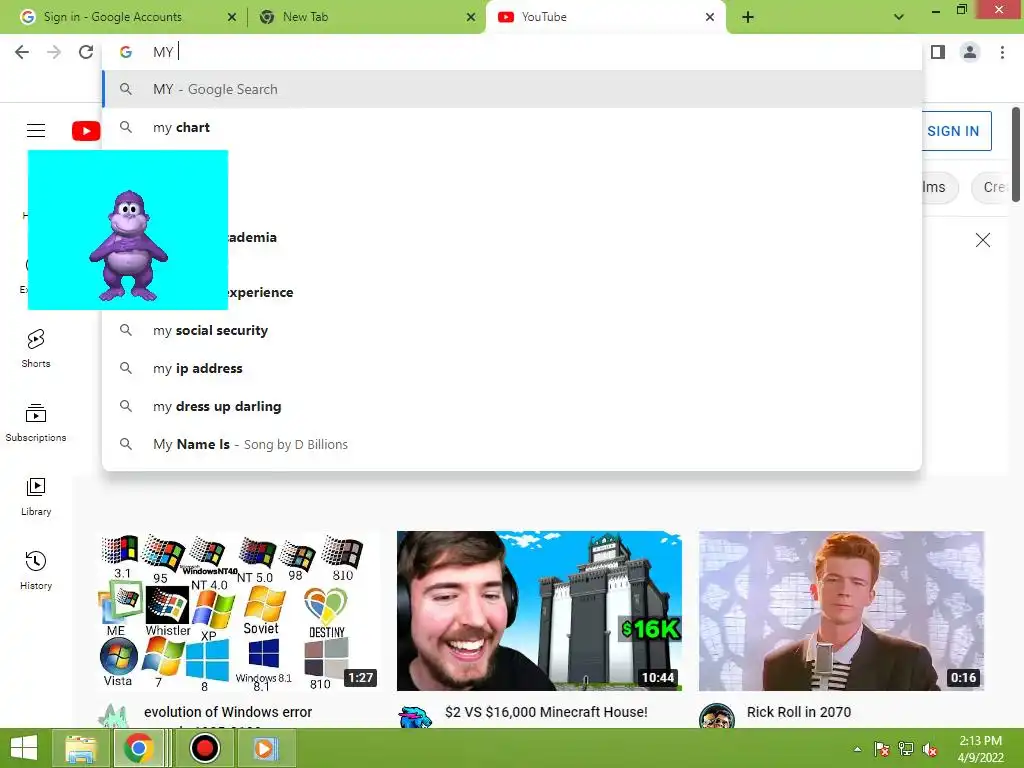Click the address bar containing MY
Image resolution: width=1024 pixels, height=768 pixels.
512,52
